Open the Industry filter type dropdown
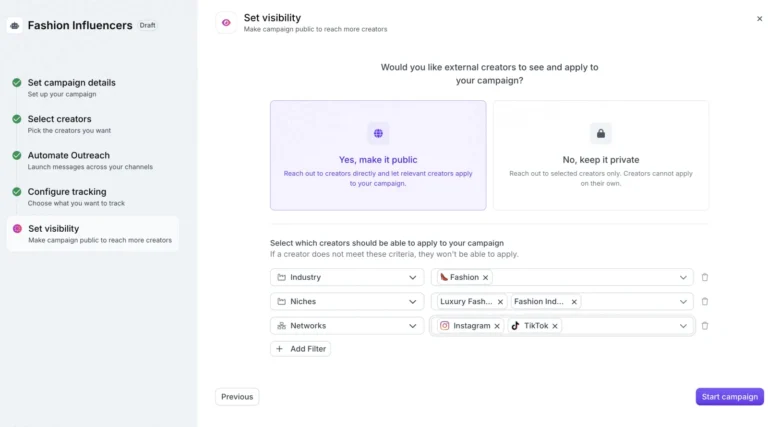Image resolution: width=768 pixels, height=427 pixels. [x=347, y=277]
